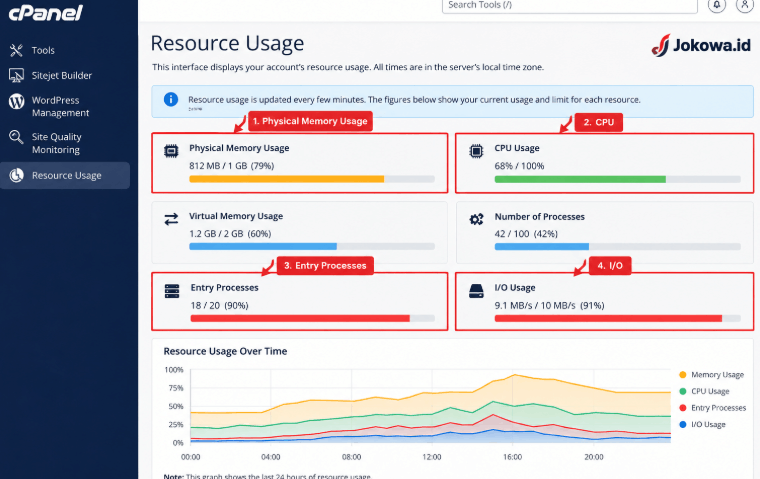Focus the Search Tools input field
This screenshot has height=479, width=760.
click(x=570, y=5)
